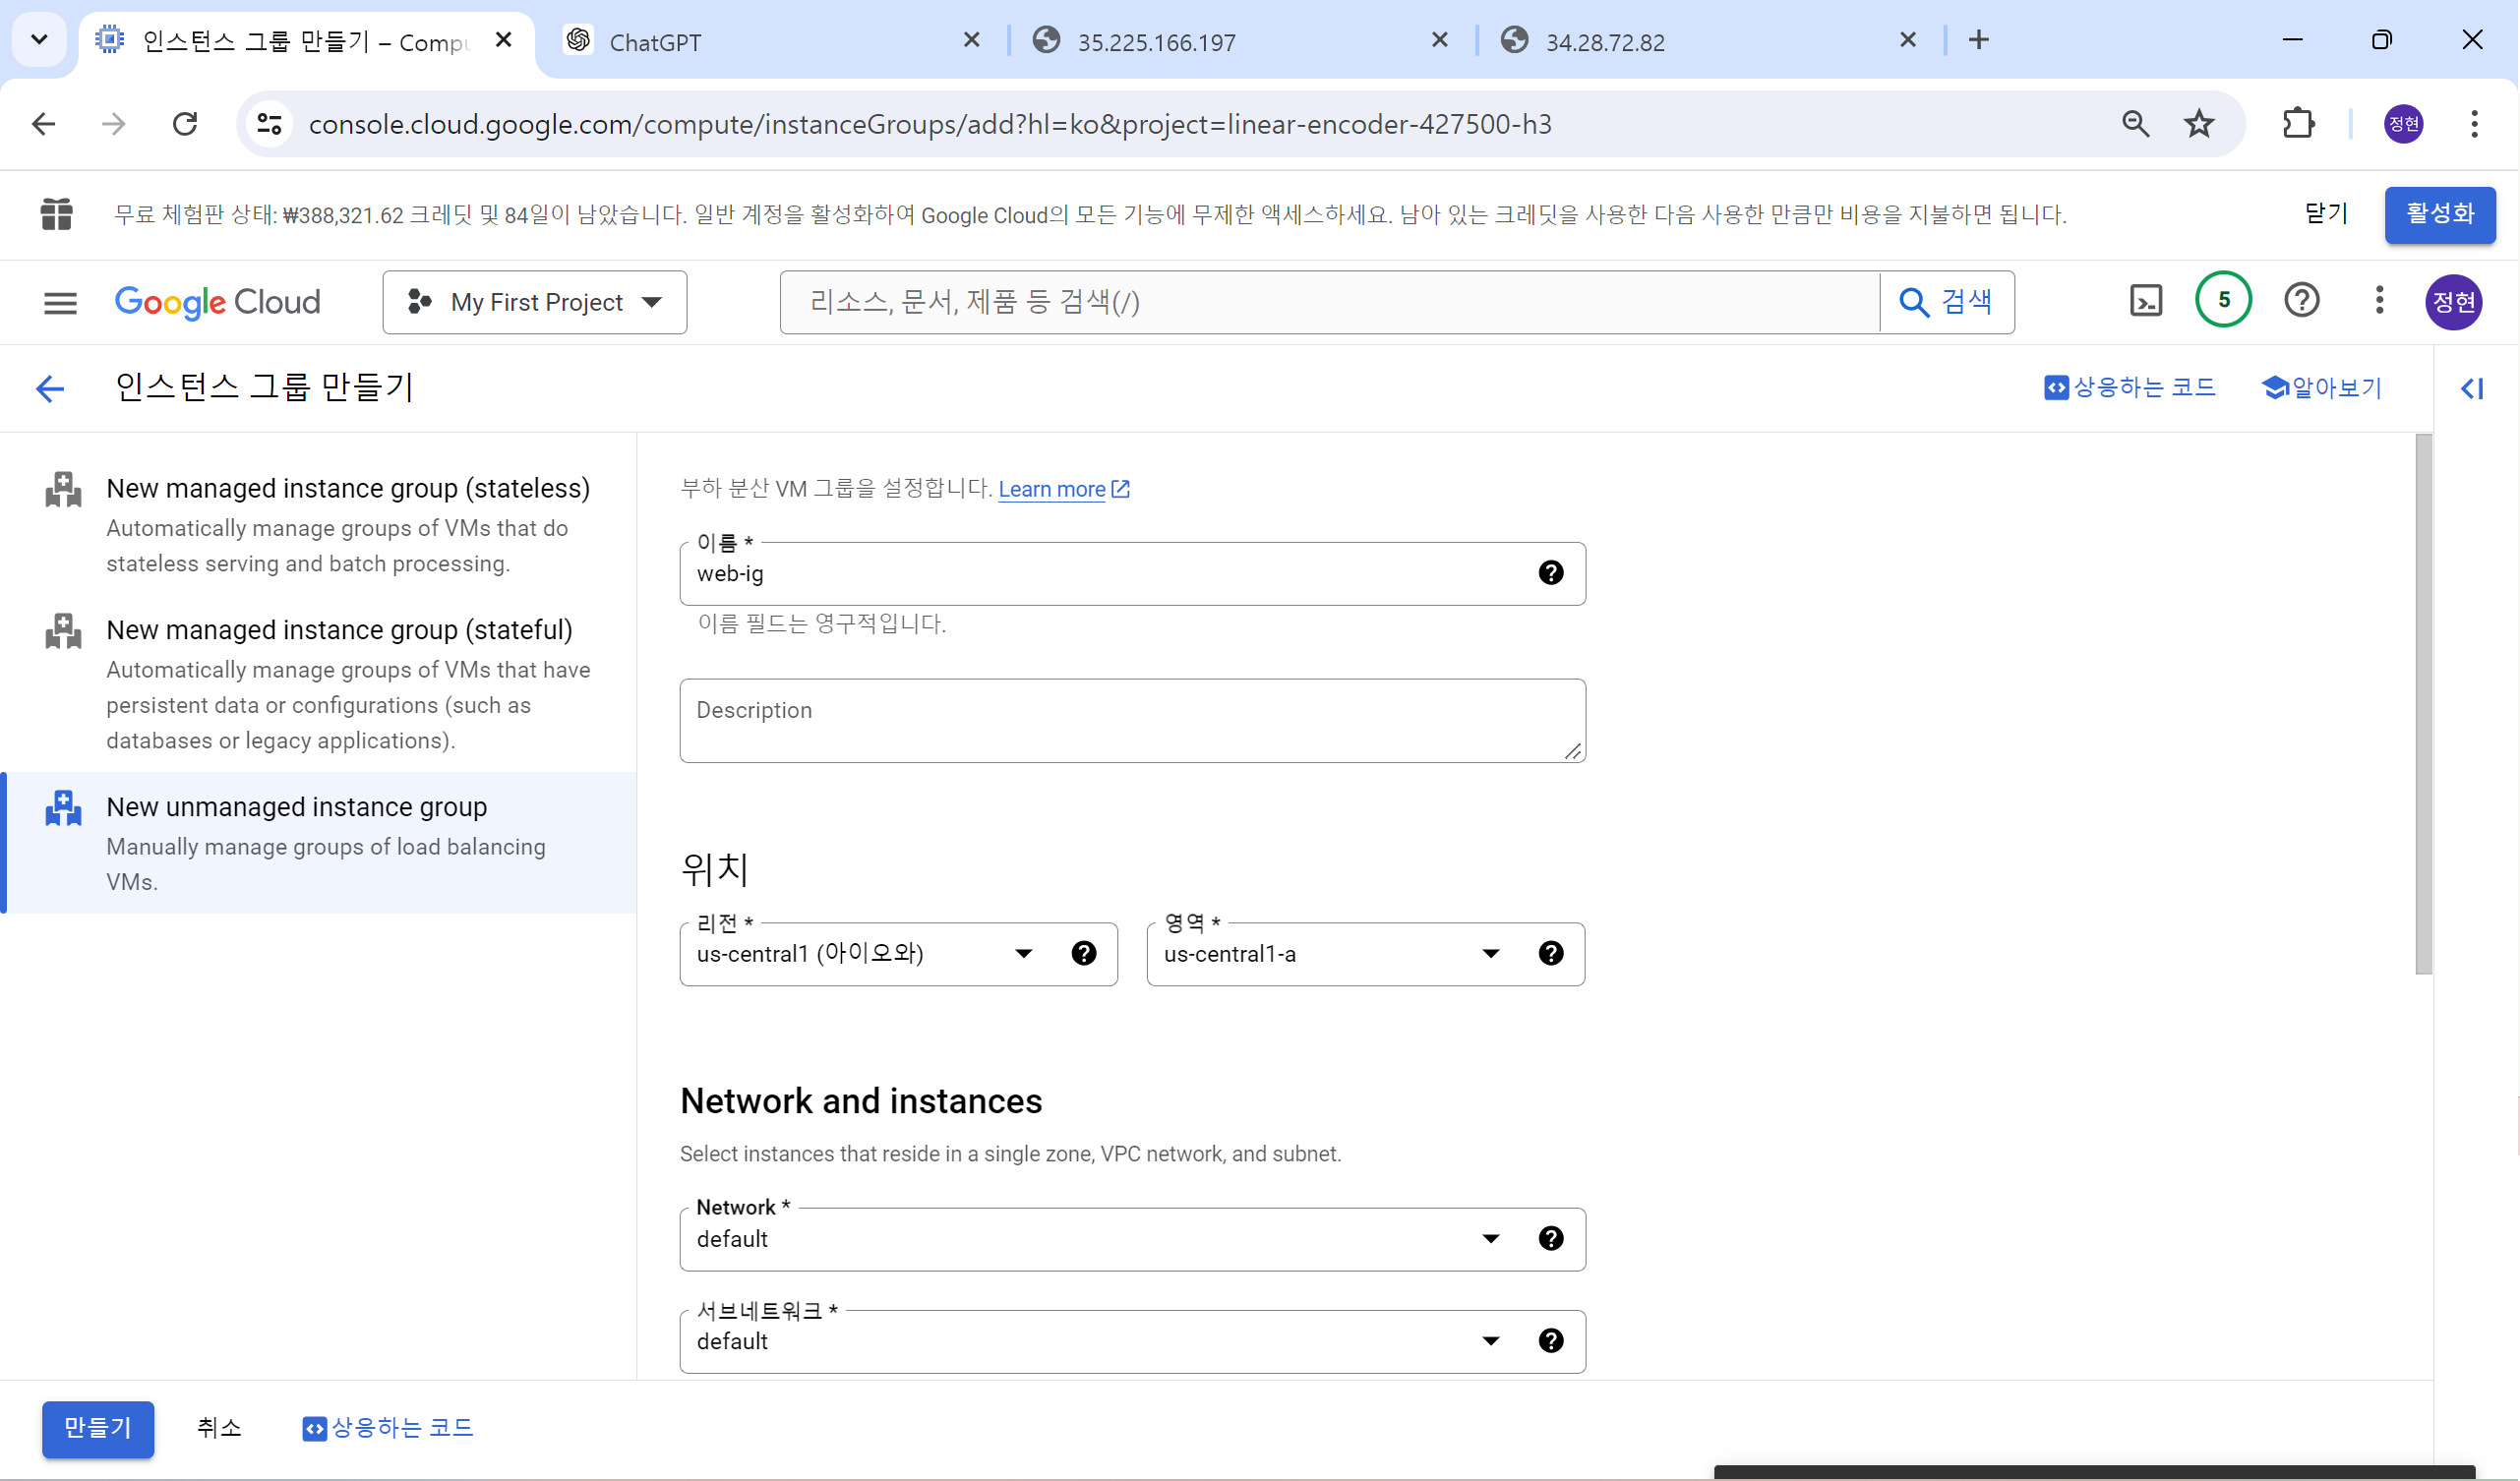Click the help tooltip beside the 영역 dropdown

click(x=1551, y=953)
